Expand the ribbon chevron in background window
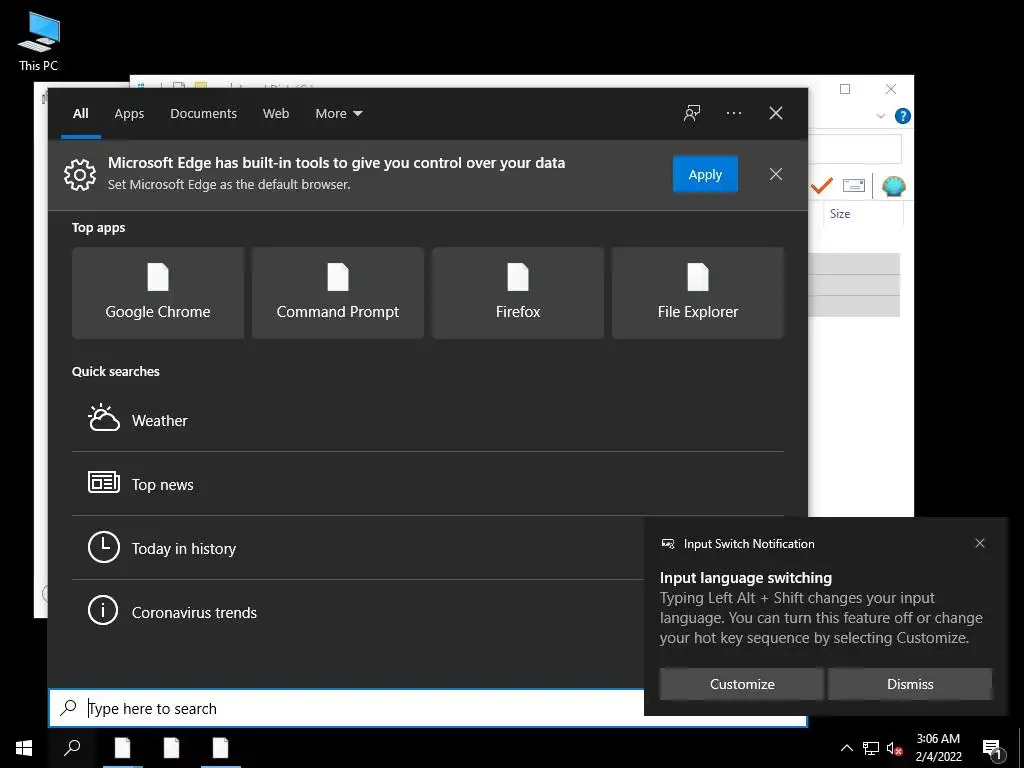The width and height of the screenshot is (1024, 768). (x=880, y=116)
